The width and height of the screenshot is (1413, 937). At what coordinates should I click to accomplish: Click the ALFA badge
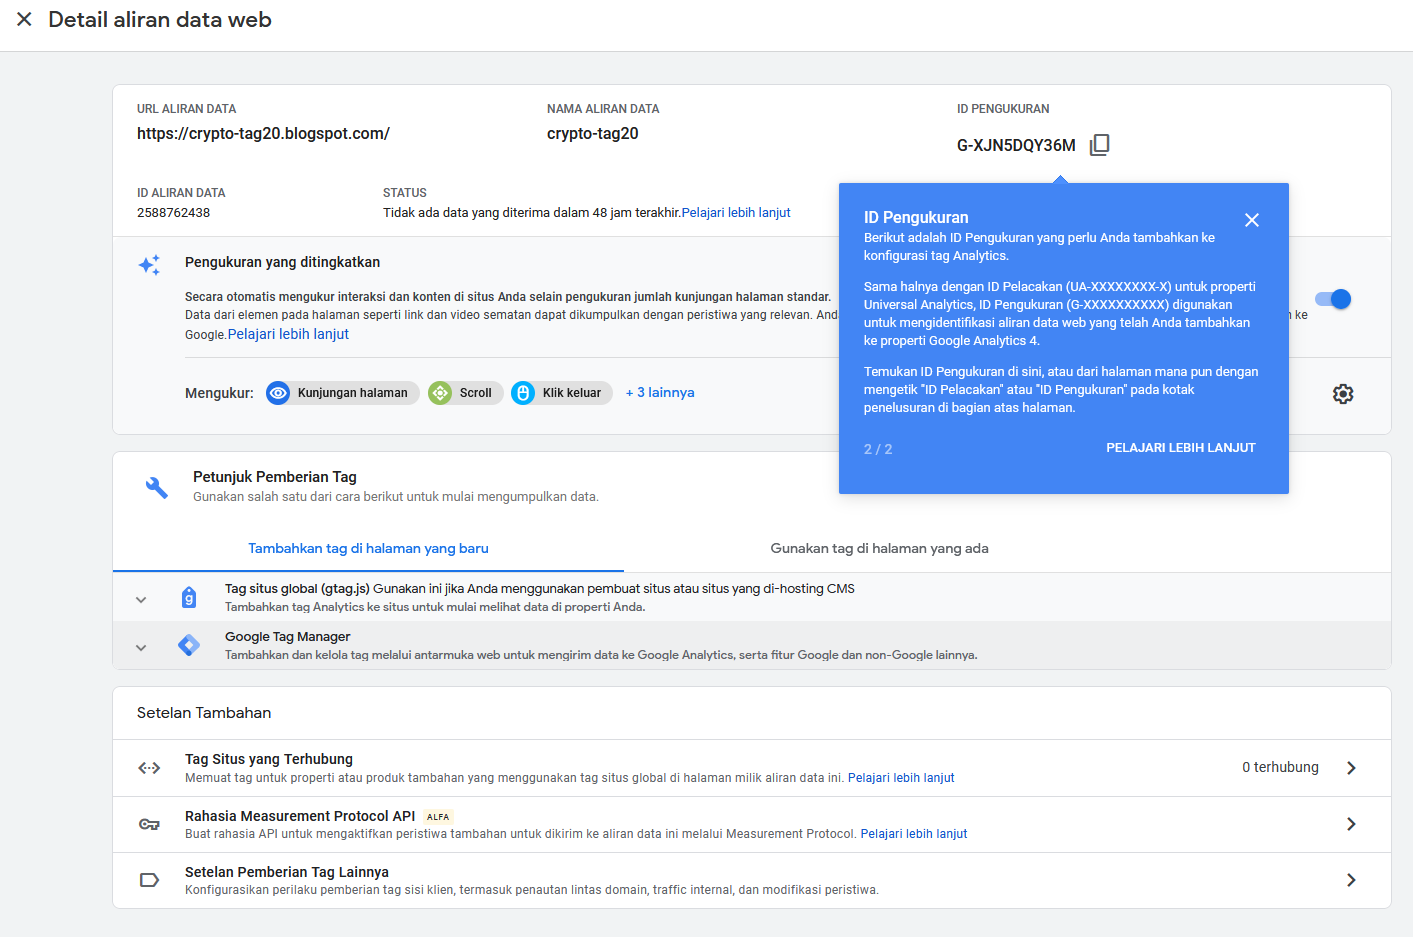click(438, 817)
